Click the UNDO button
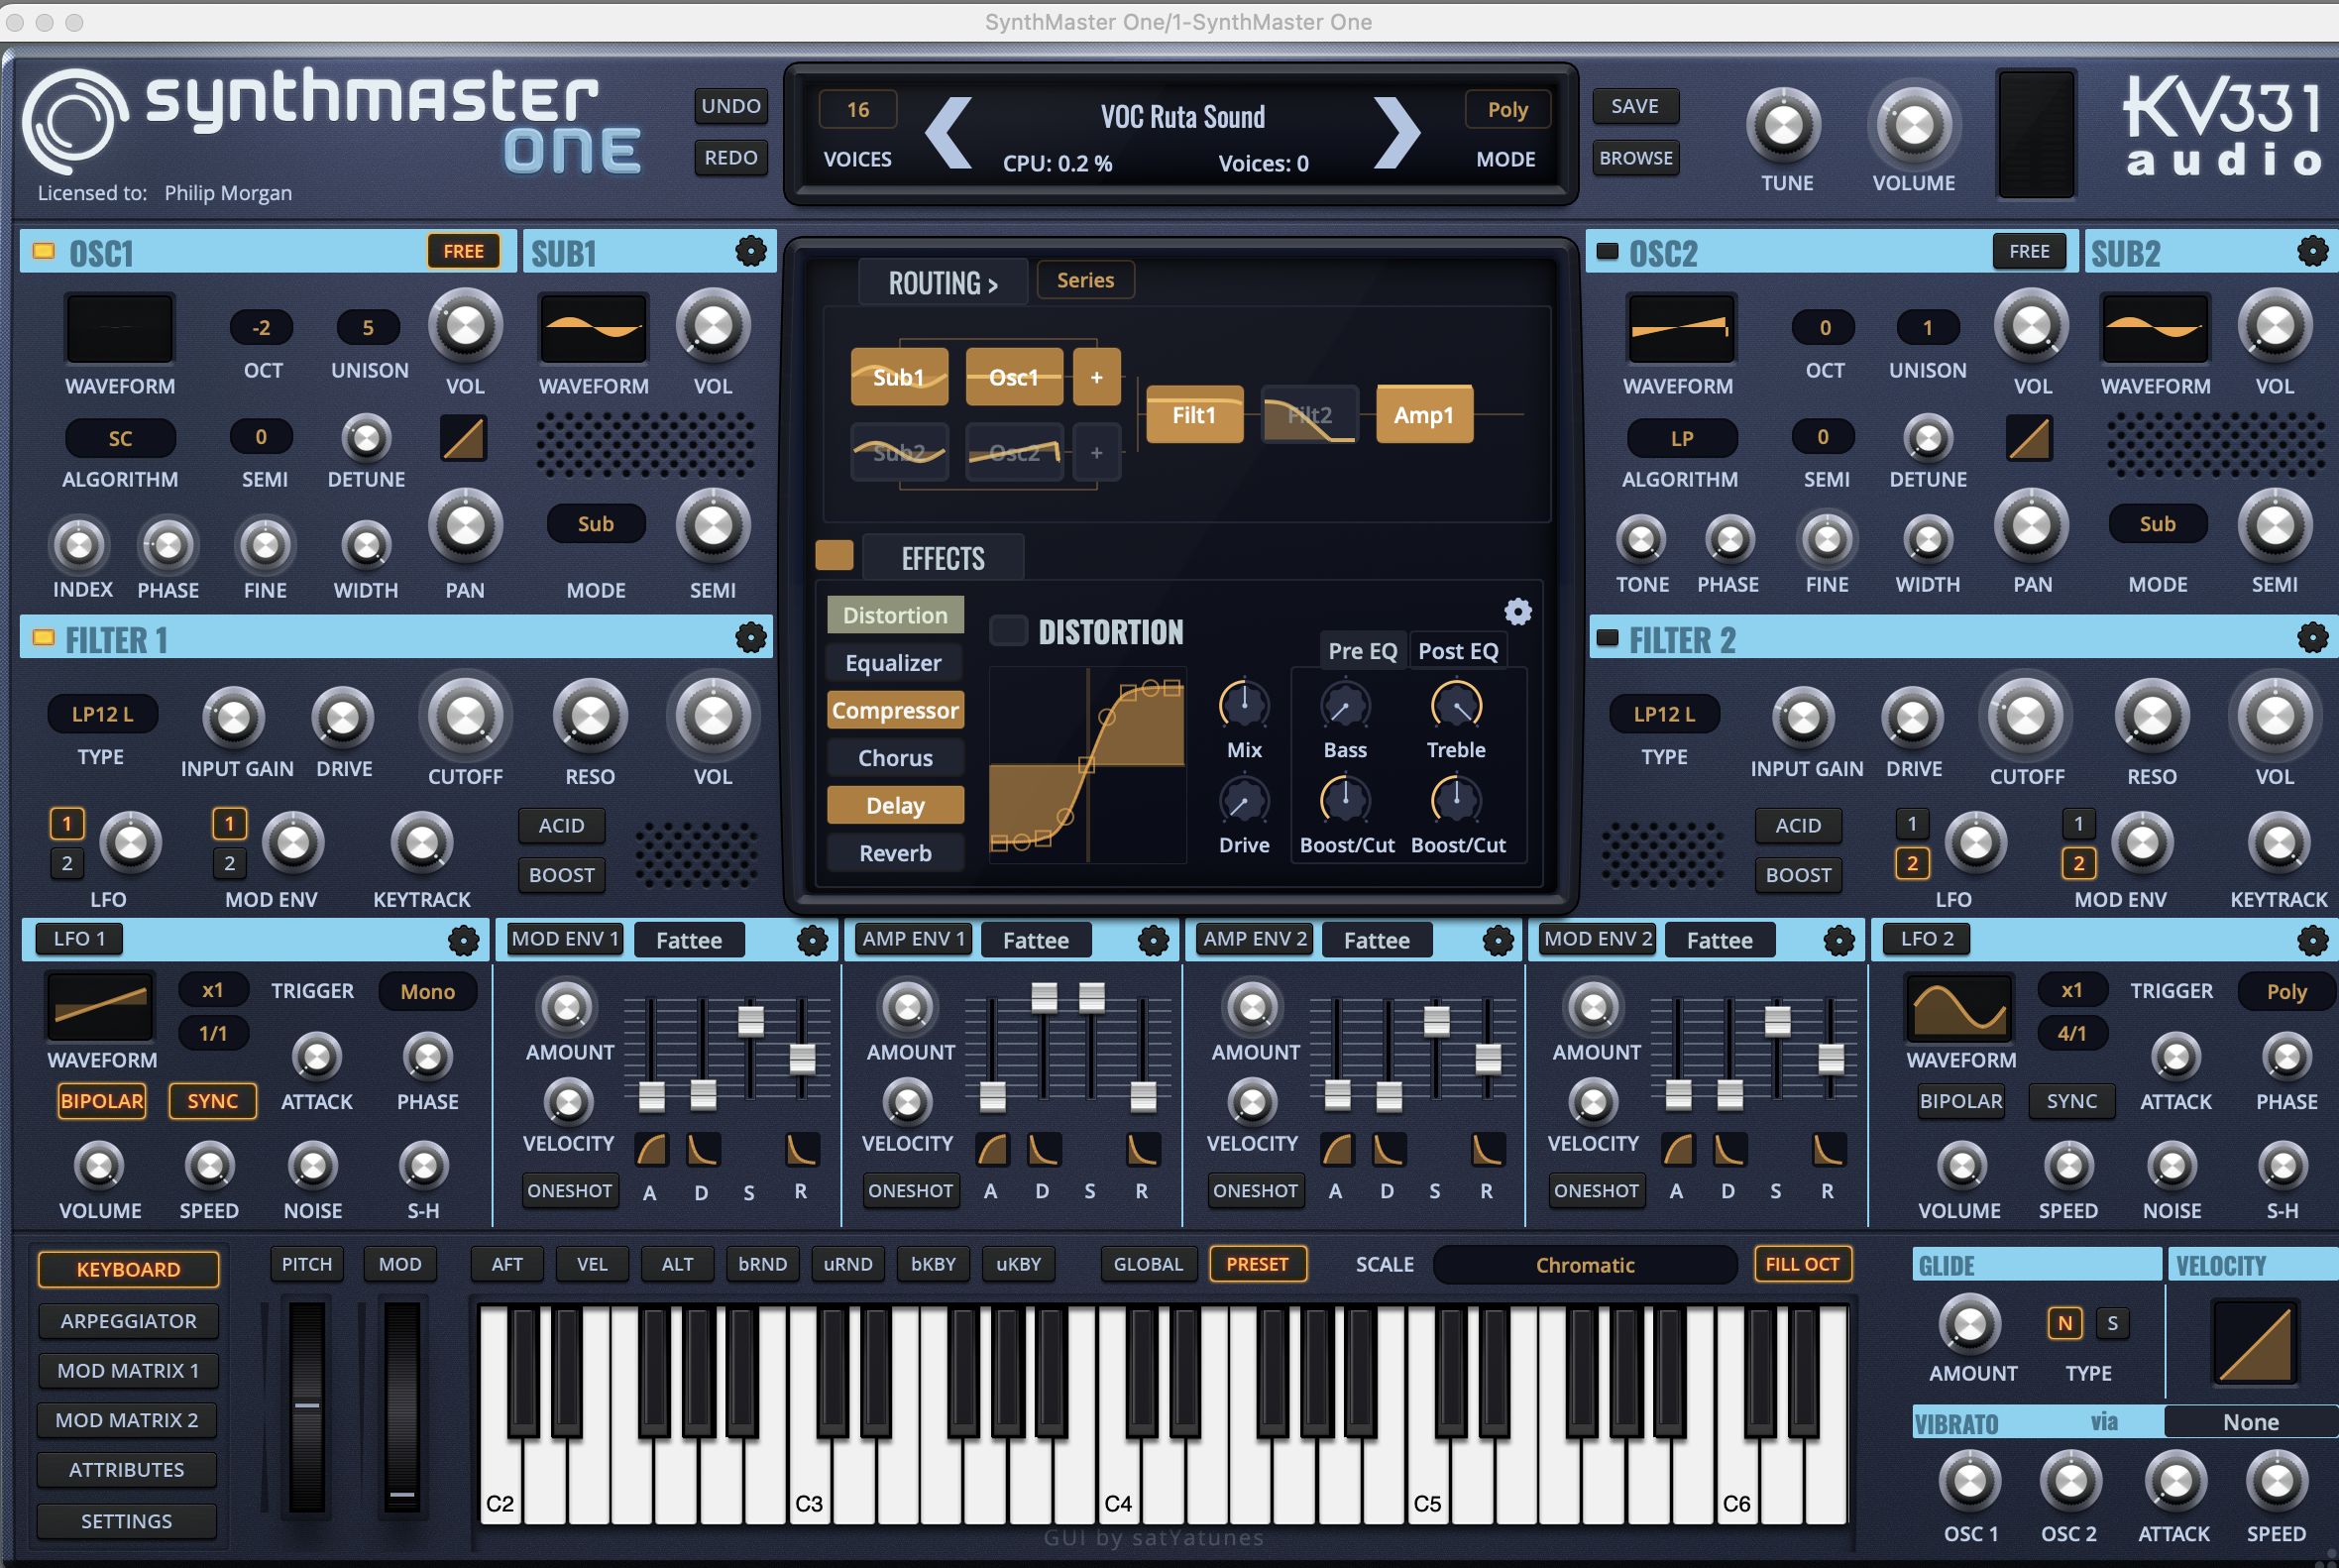 [731, 106]
